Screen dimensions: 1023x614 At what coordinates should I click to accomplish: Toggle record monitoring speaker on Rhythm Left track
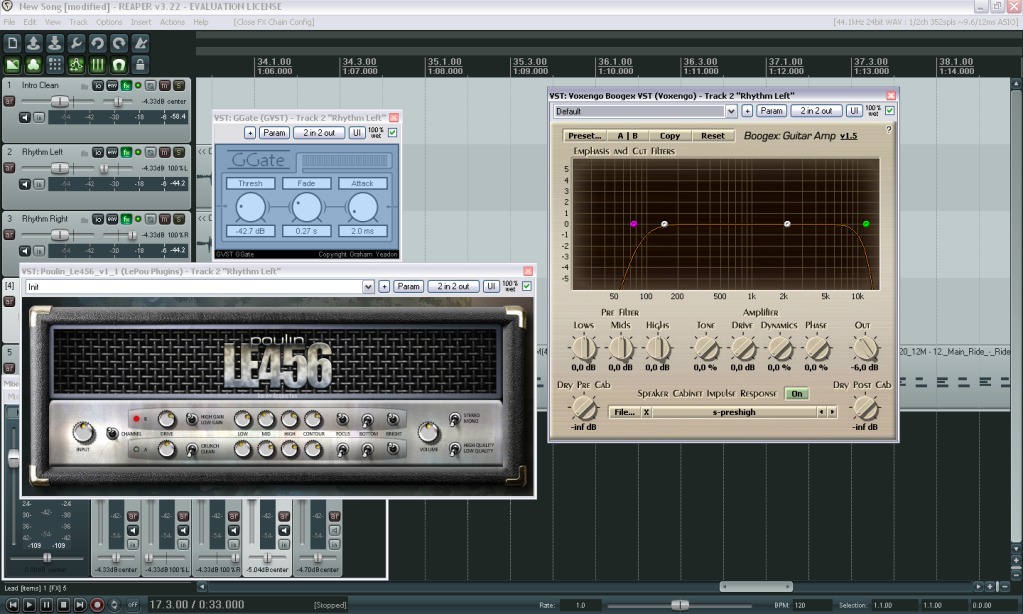(25, 185)
